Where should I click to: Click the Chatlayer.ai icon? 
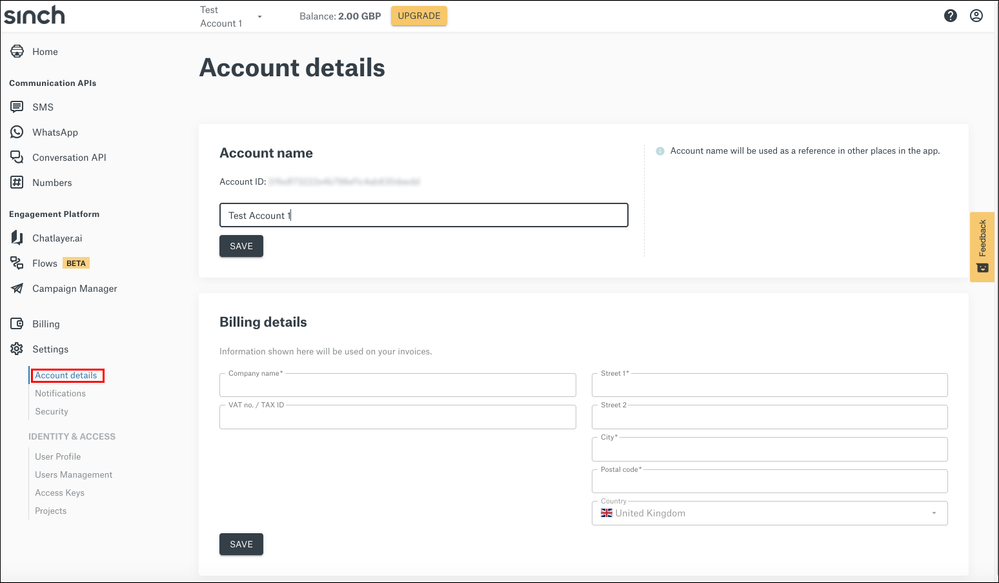click(x=17, y=238)
